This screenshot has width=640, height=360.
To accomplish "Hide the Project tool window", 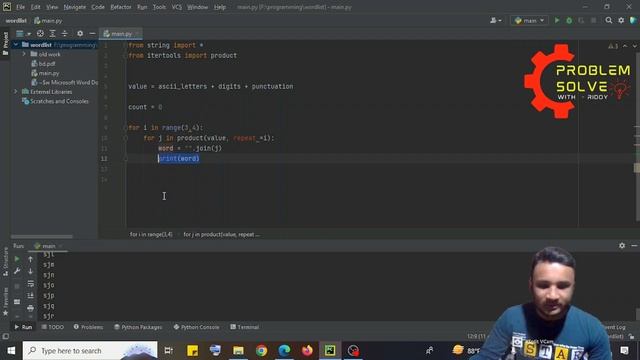I will [92, 33].
